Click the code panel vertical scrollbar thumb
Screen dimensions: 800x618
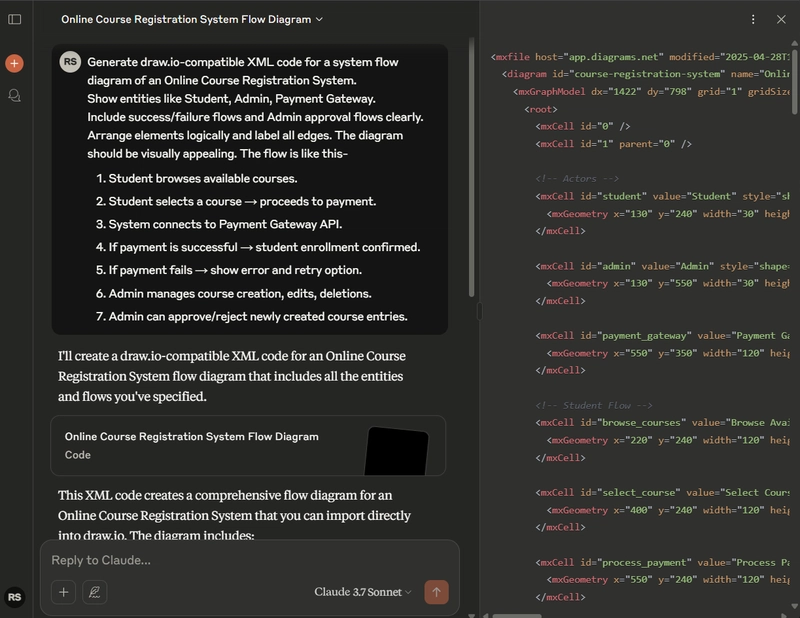coord(794,78)
